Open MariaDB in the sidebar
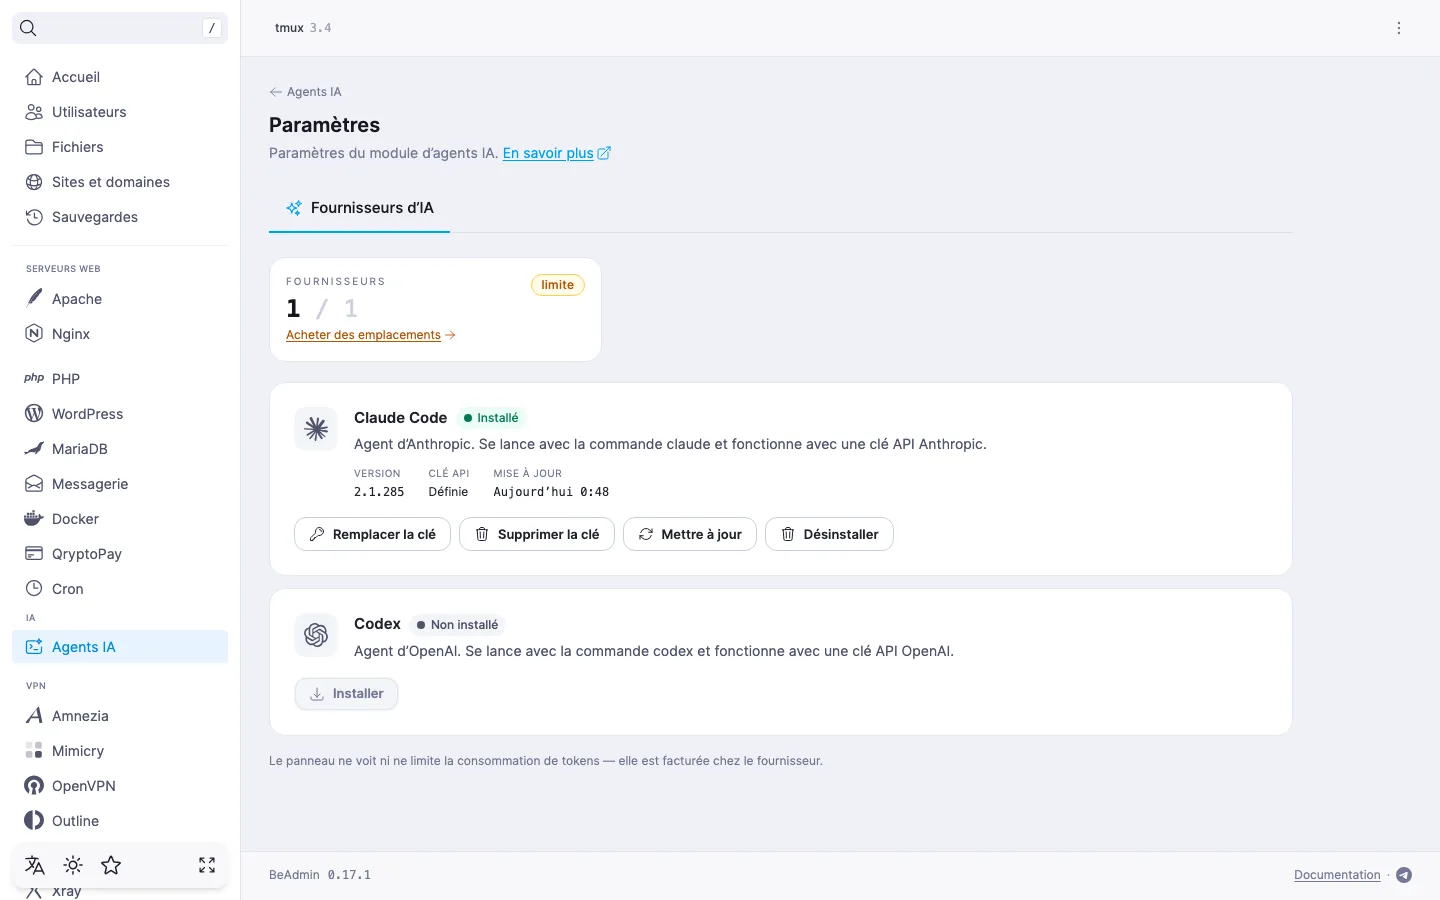The image size is (1440, 900). [120, 449]
